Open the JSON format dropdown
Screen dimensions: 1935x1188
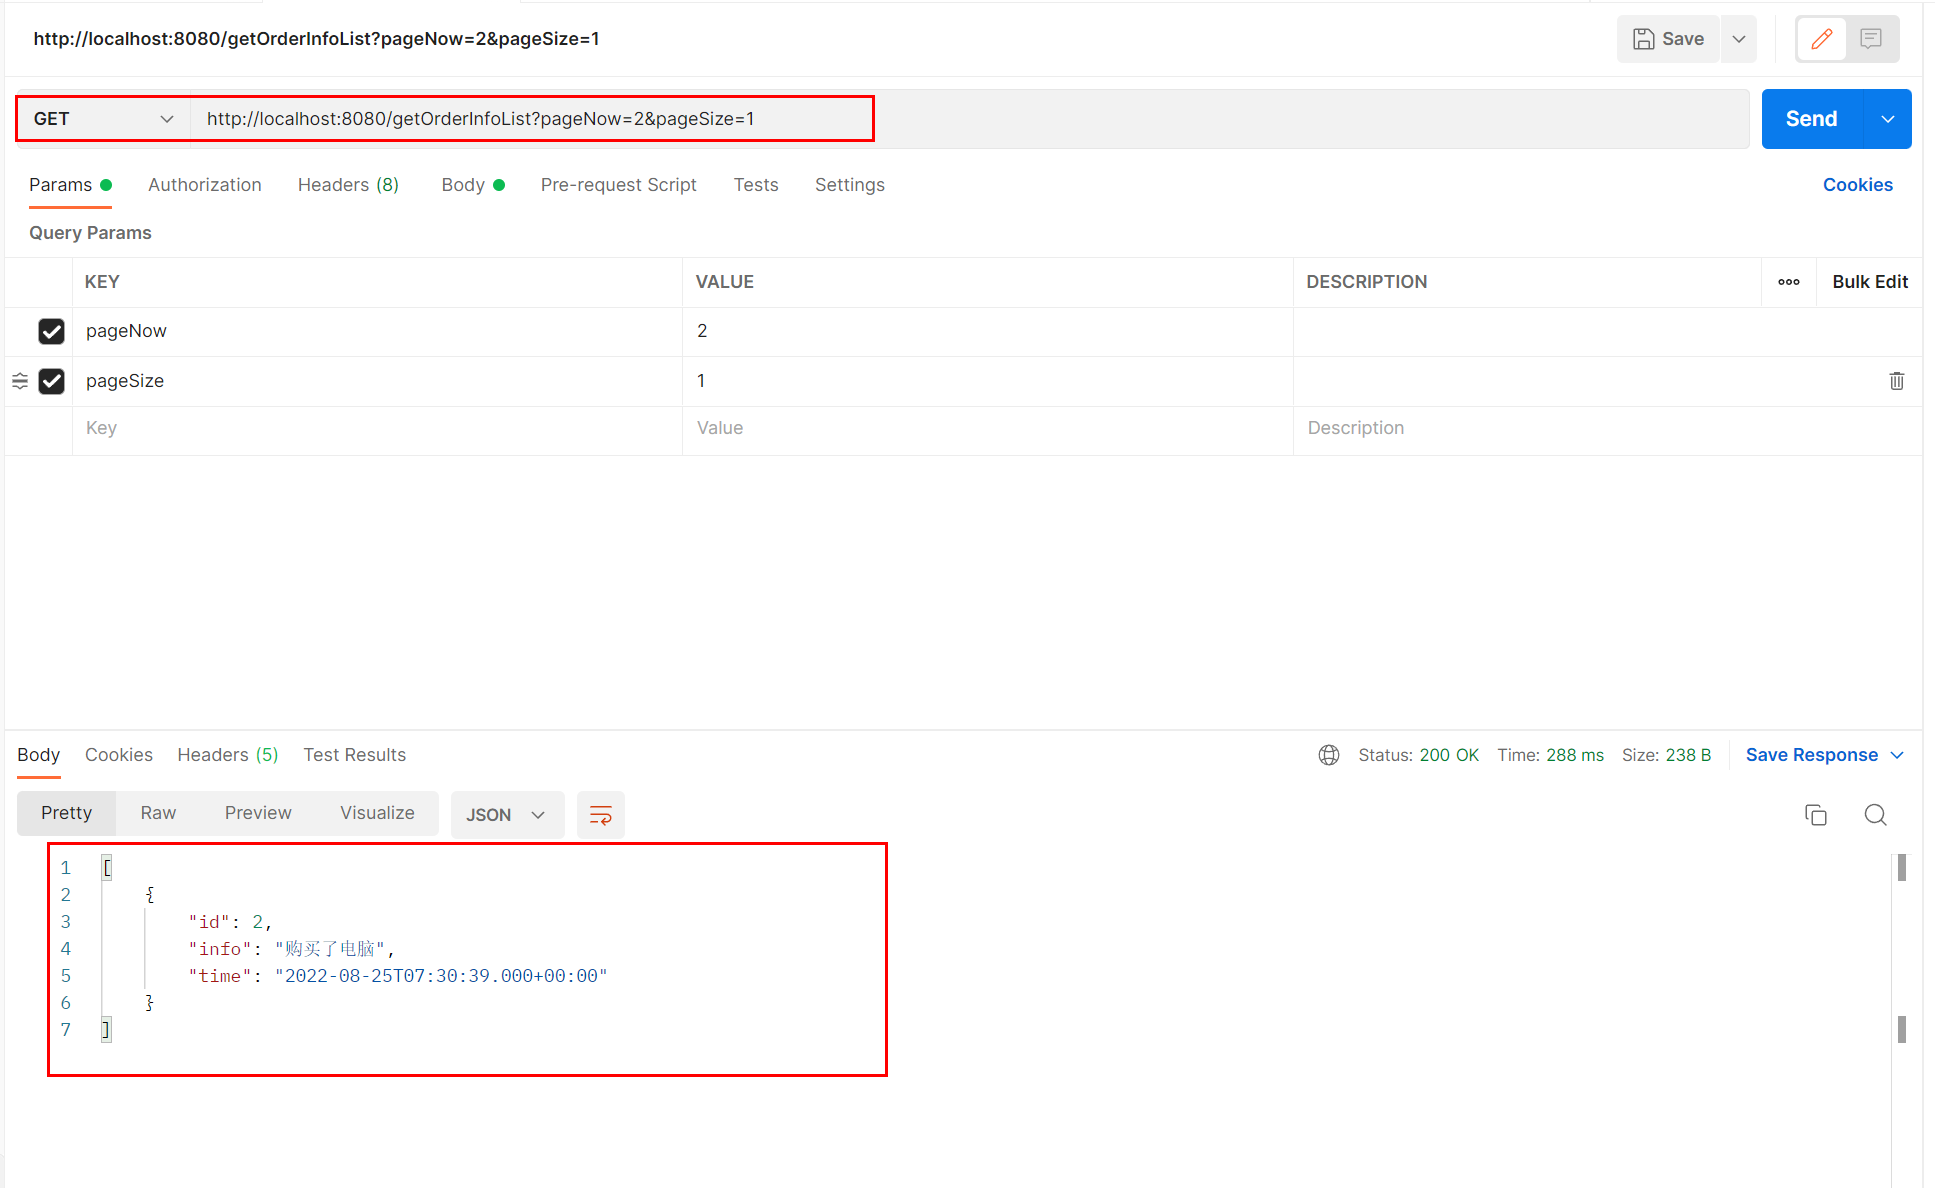tap(506, 815)
